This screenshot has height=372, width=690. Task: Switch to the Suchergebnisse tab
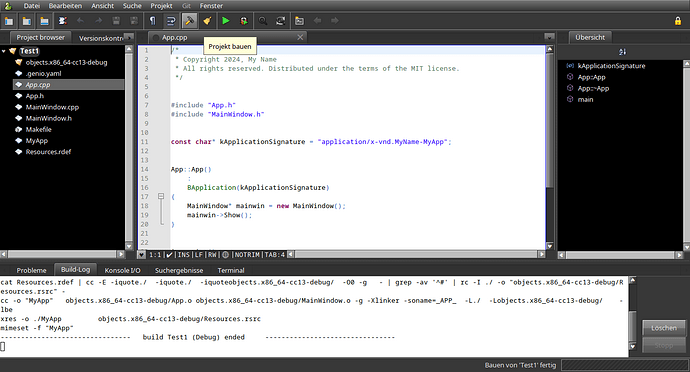point(179,270)
